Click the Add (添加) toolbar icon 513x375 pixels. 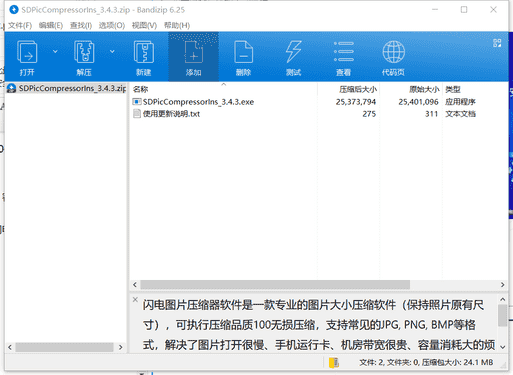pos(194,52)
